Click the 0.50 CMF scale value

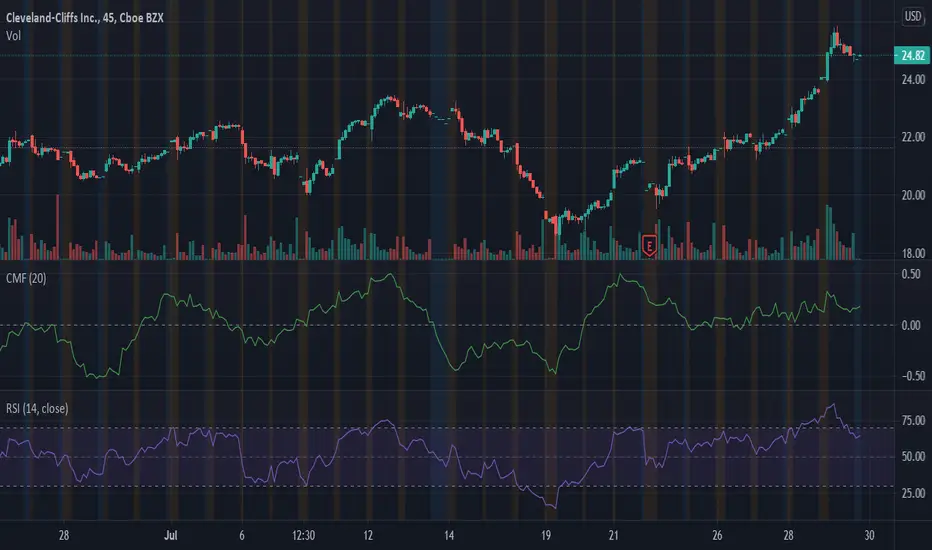tap(911, 274)
